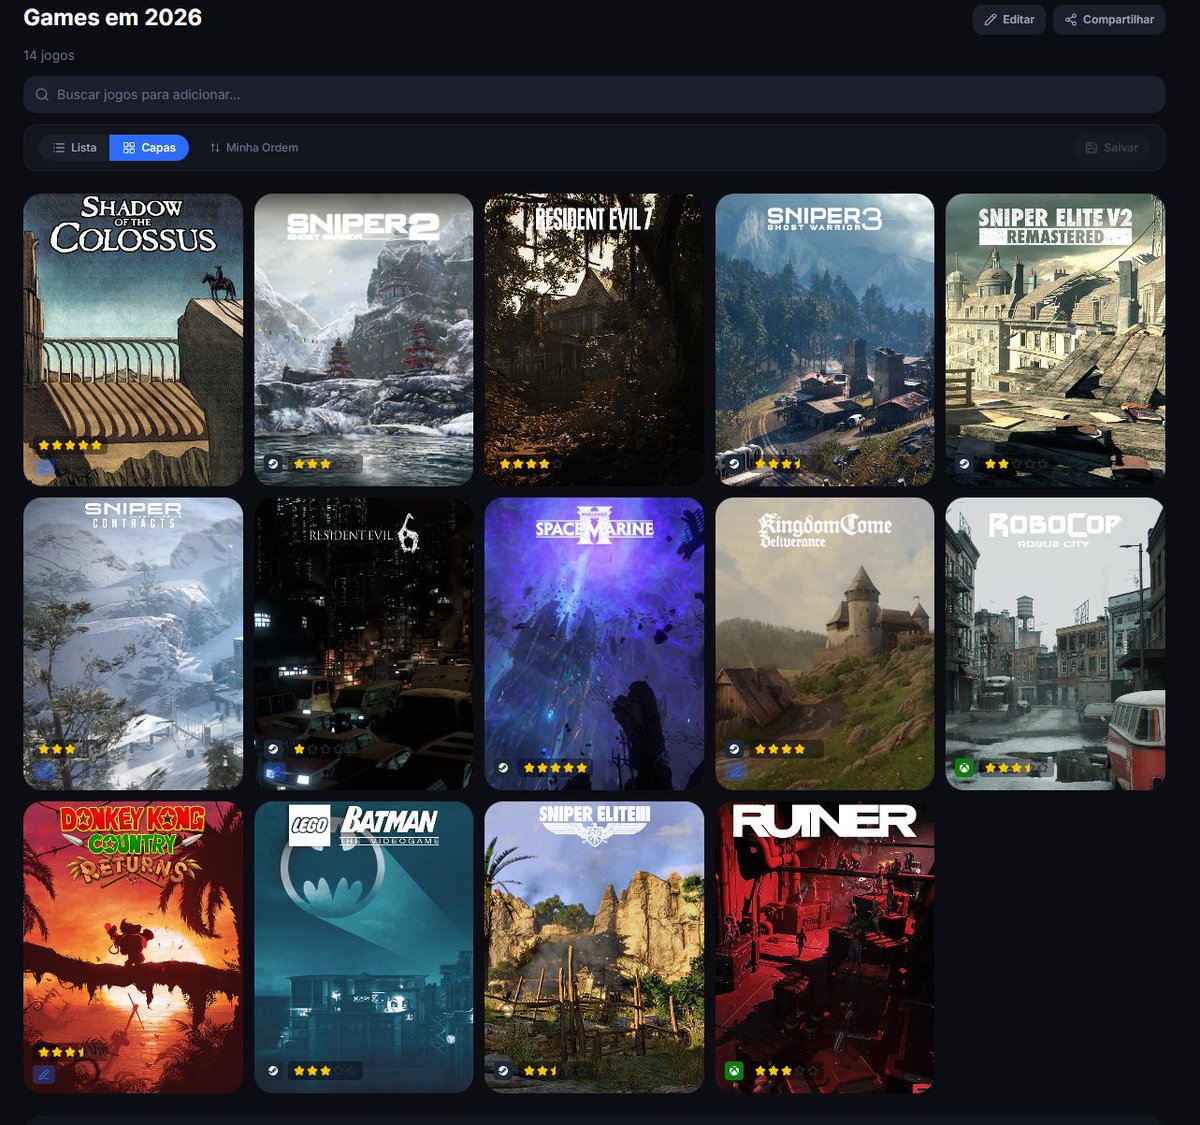
Task: Click the Xbox icon on the Ruiner card
Action: 734,1071
